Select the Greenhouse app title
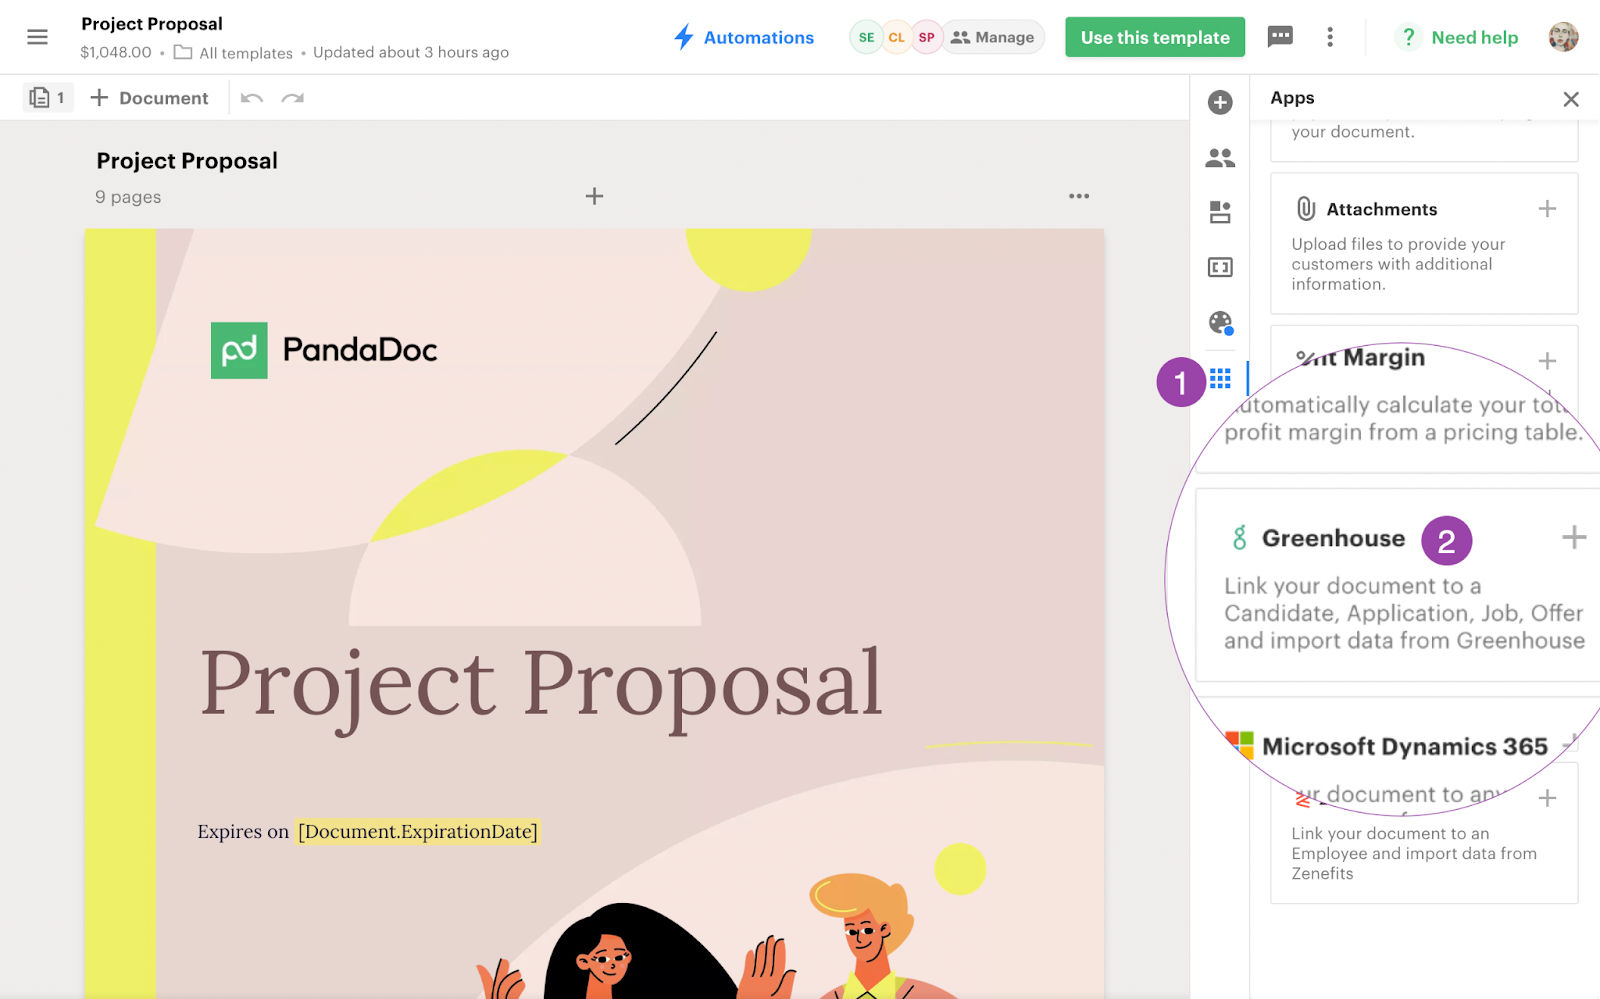Image resolution: width=1600 pixels, height=999 pixels. tap(1333, 538)
